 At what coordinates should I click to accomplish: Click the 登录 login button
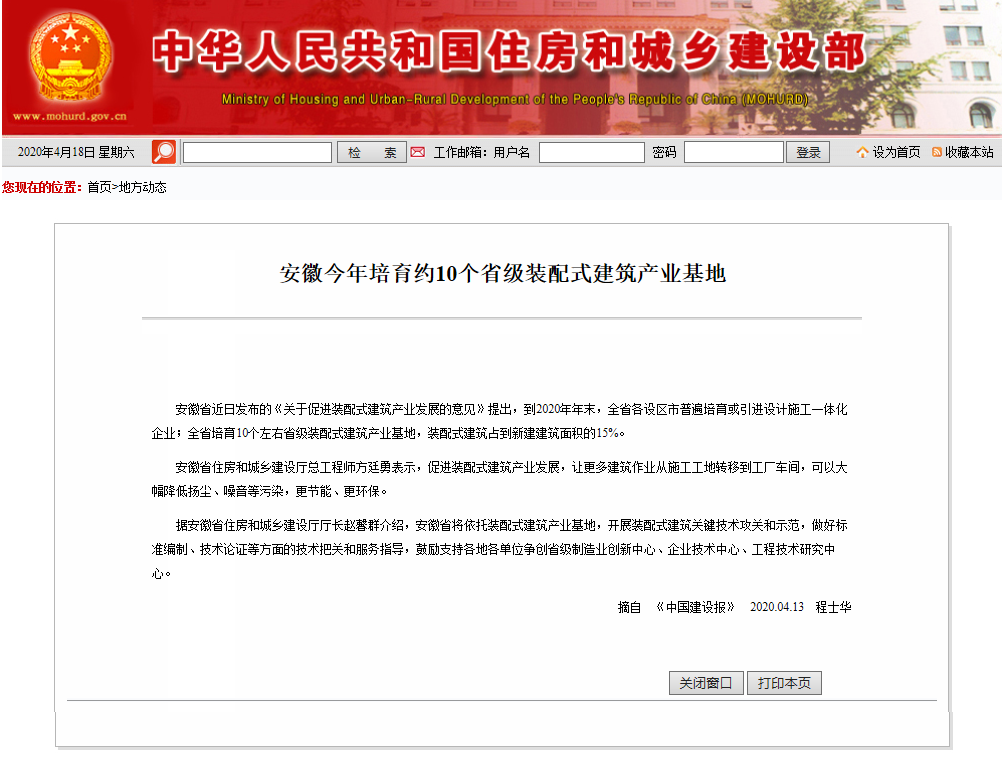(808, 152)
